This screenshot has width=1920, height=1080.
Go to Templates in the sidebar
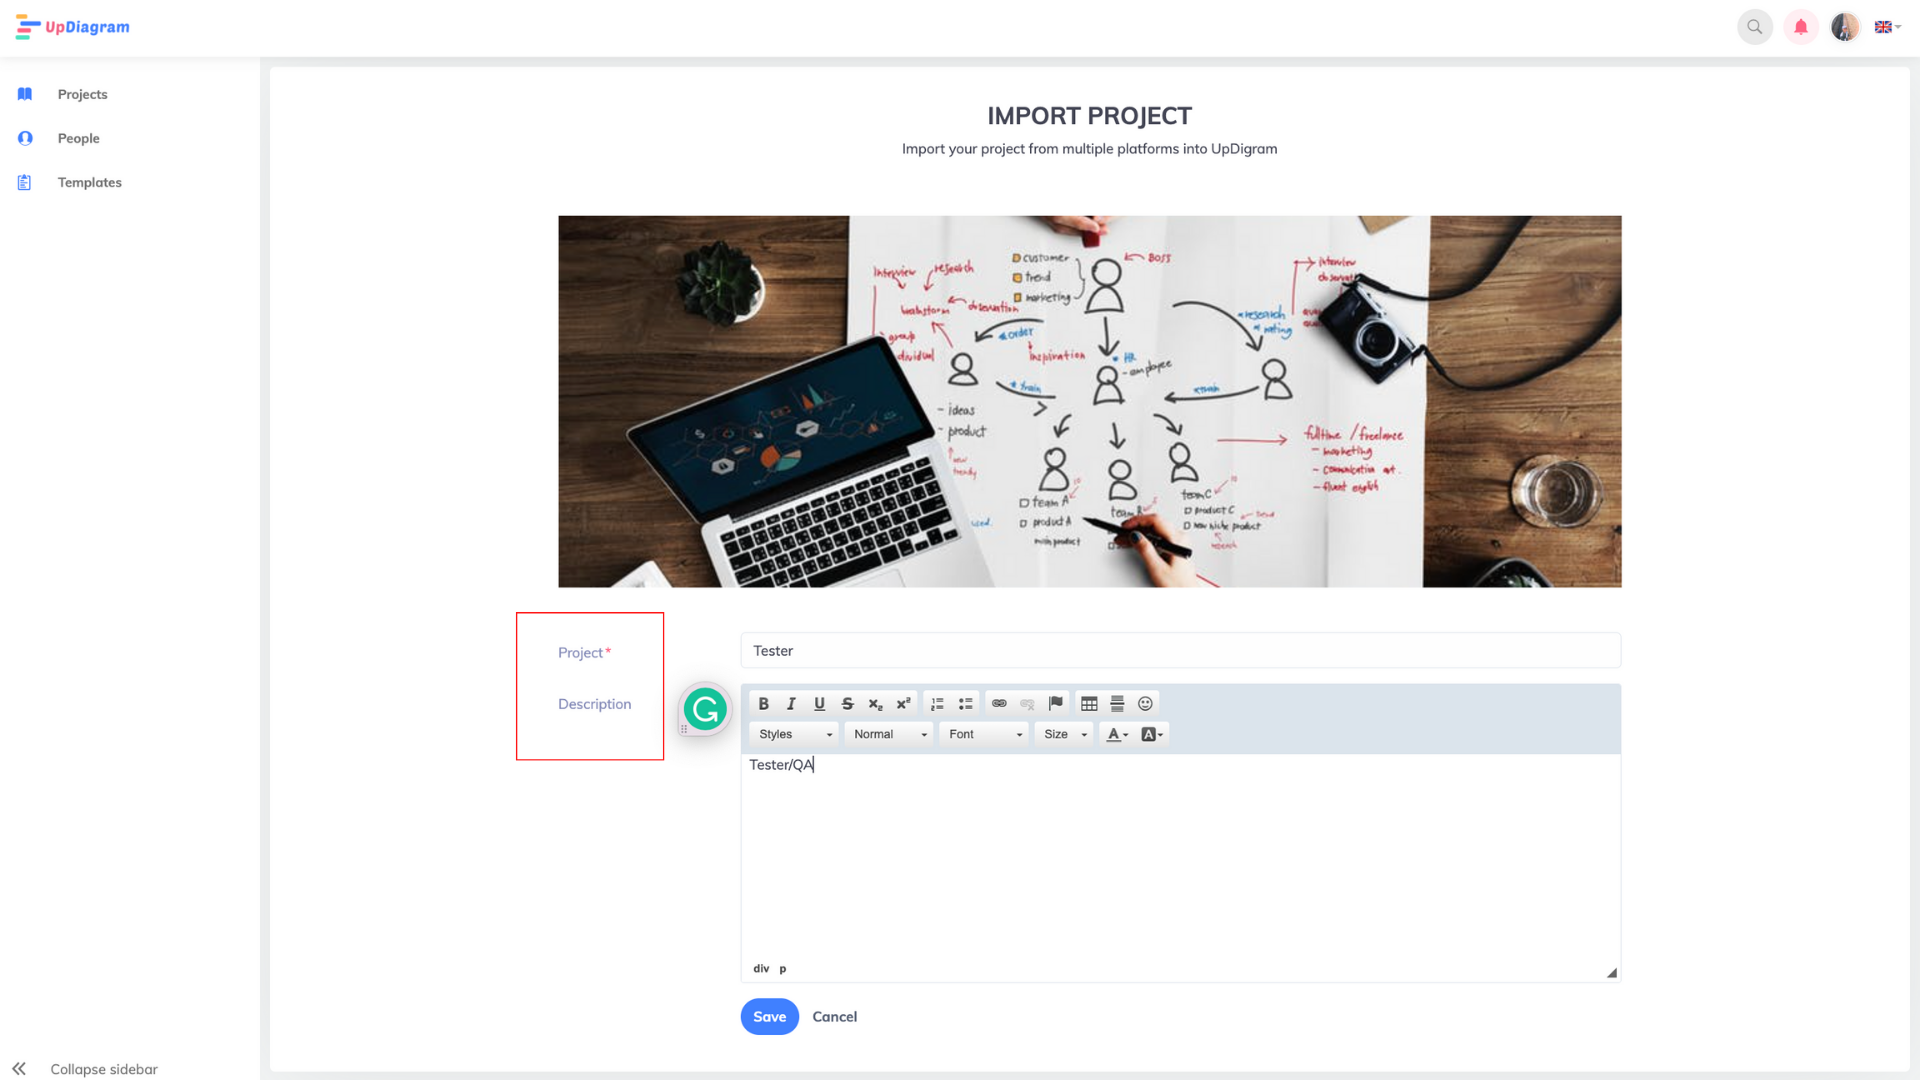[x=89, y=182]
